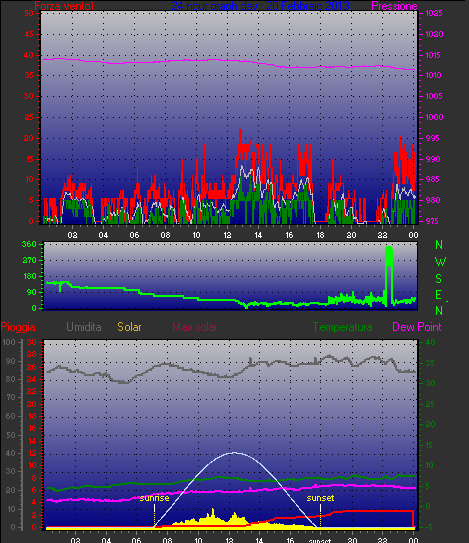Click the '270' wind direction scale value
The image size is (469, 543).
(x=29, y=260)
